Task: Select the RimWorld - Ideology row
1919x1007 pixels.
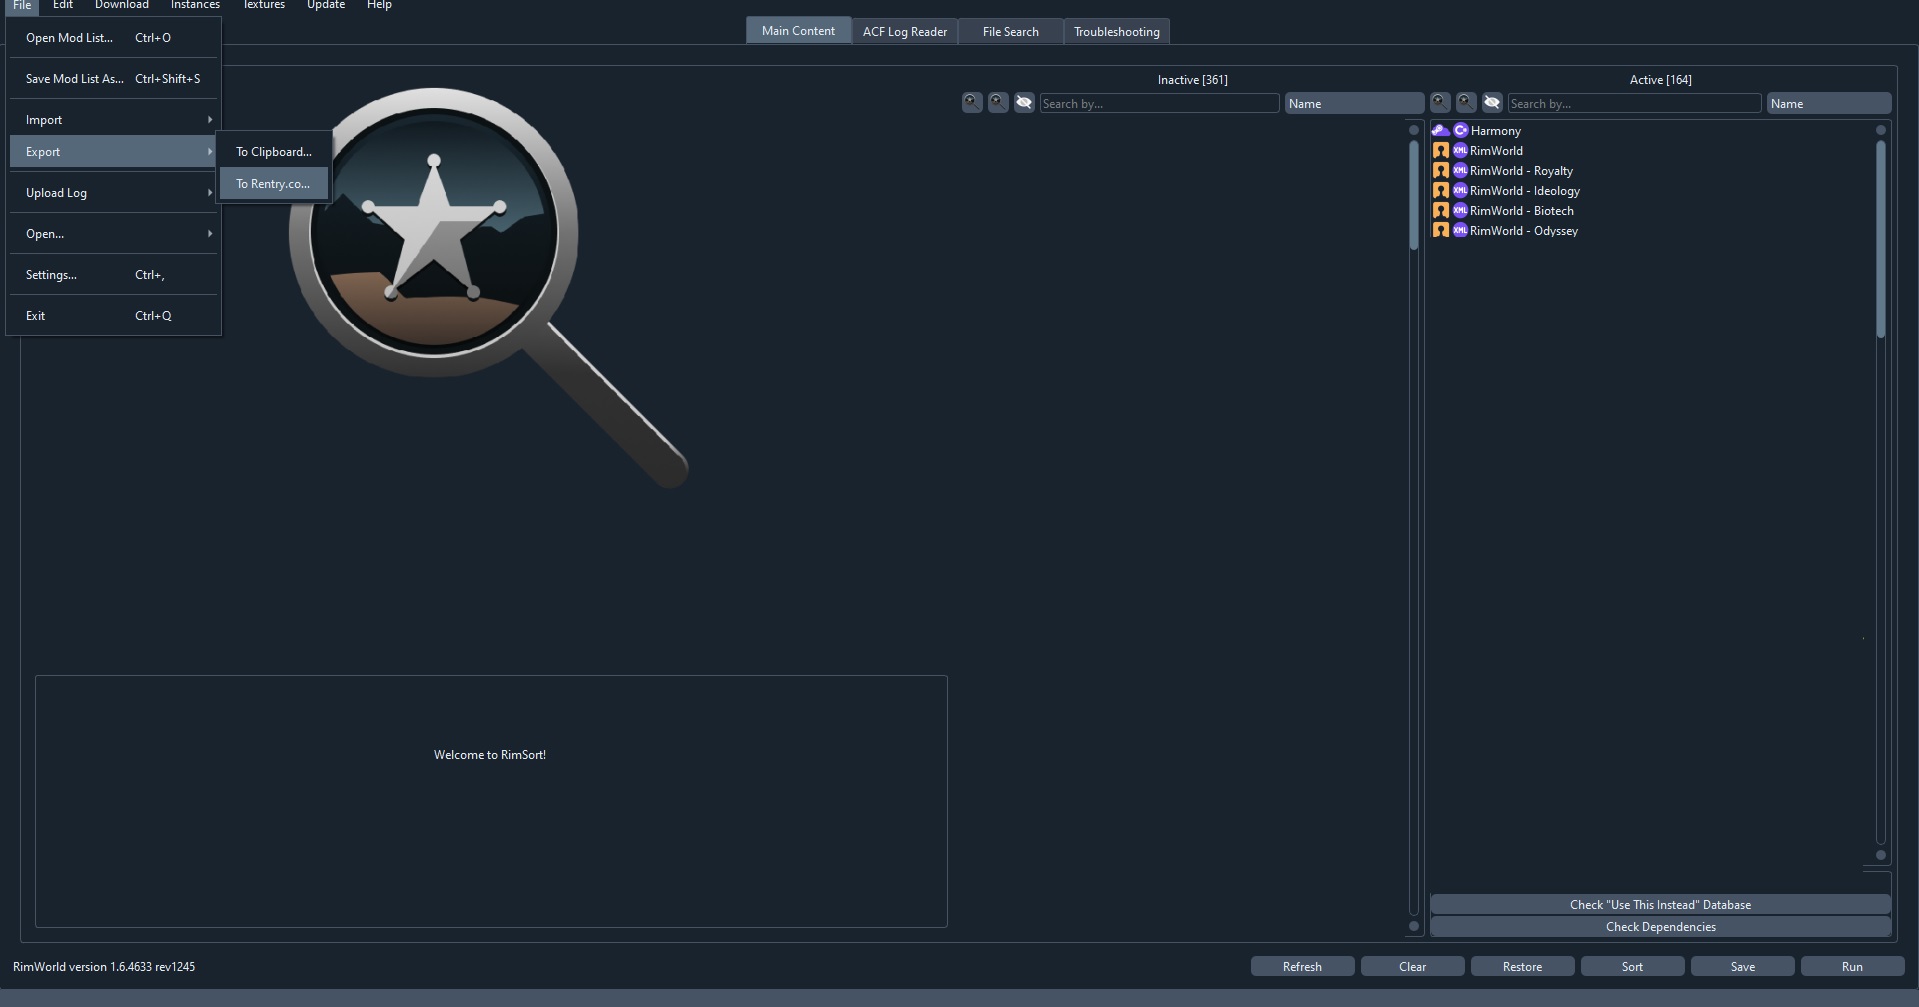Action: click(1651, 191)
